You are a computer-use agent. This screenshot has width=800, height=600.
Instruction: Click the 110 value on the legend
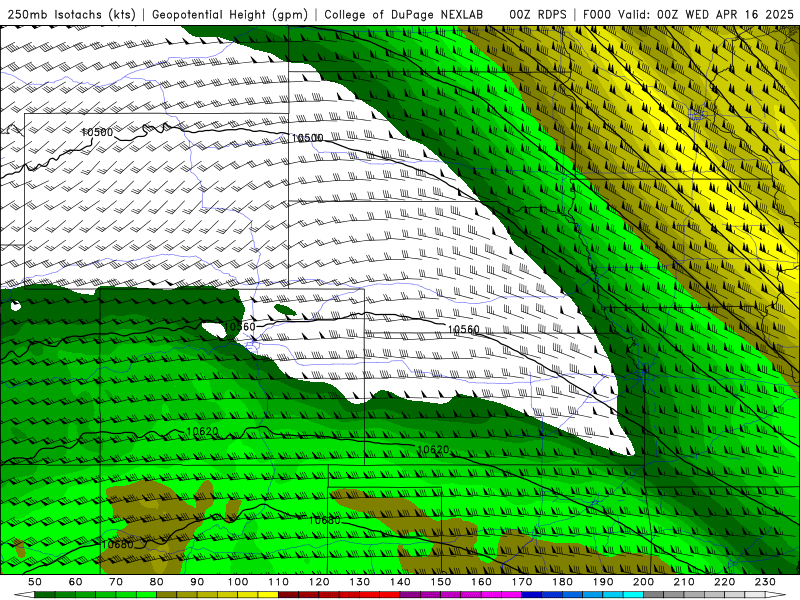[x=279, y=582]
